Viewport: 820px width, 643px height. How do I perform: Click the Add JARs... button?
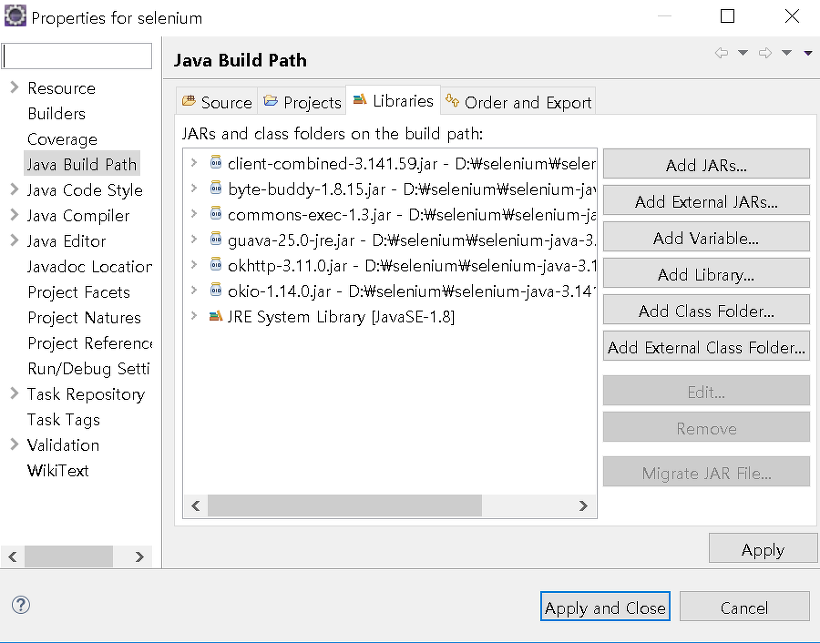(x=706, y=165)
